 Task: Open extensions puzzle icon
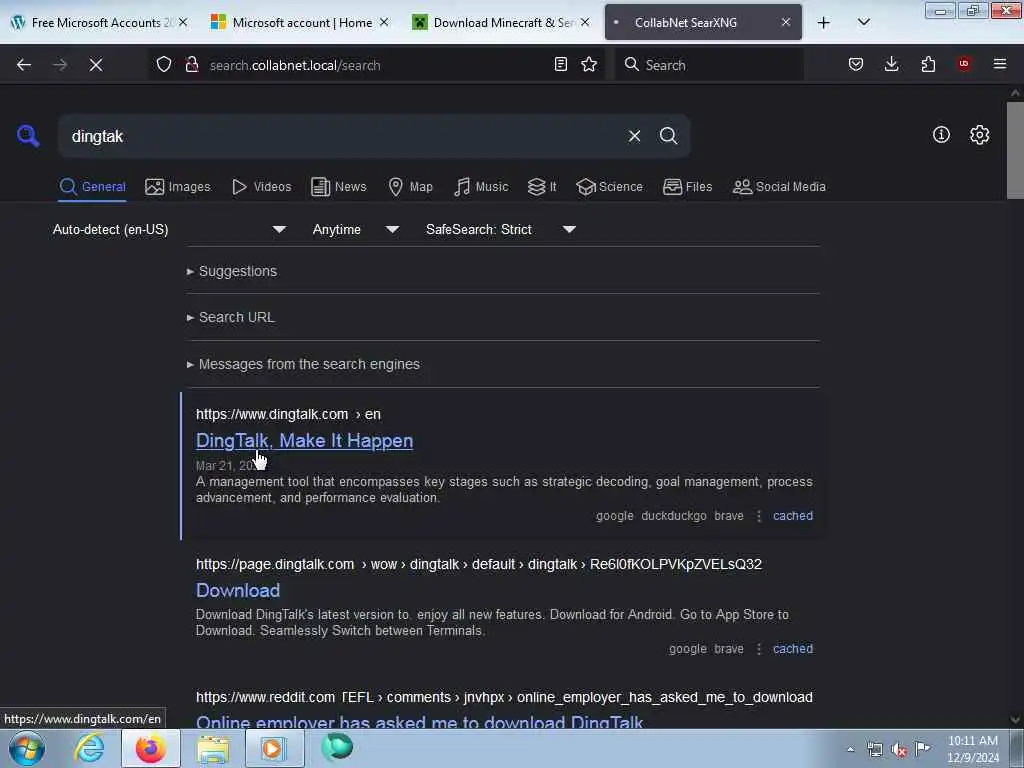click(928, 64)
